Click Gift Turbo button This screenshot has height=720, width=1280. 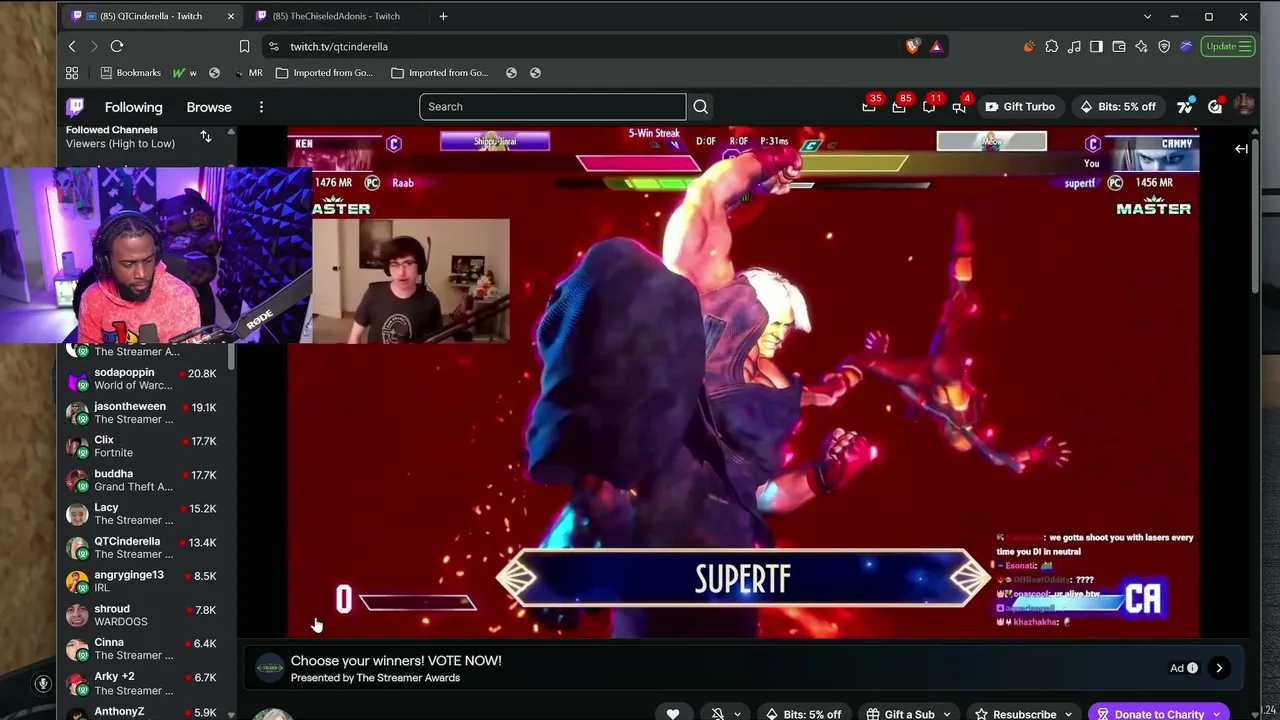click(x=1019, y=107)
